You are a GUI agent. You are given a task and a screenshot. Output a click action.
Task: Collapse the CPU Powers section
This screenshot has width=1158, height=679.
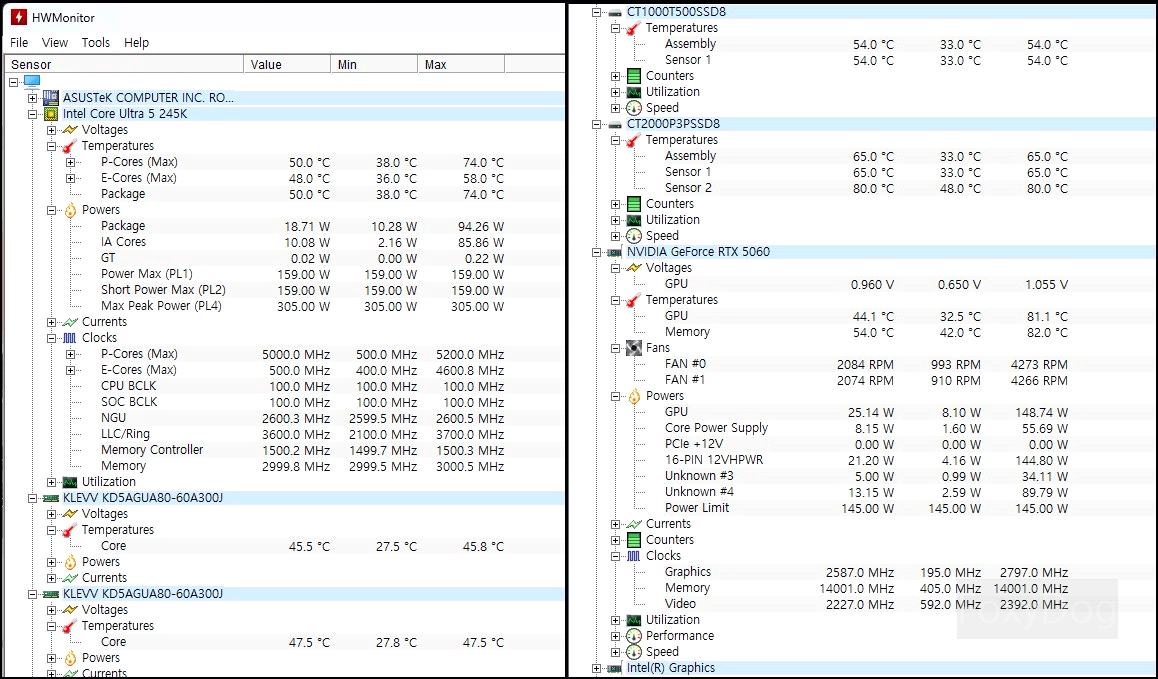51,211
